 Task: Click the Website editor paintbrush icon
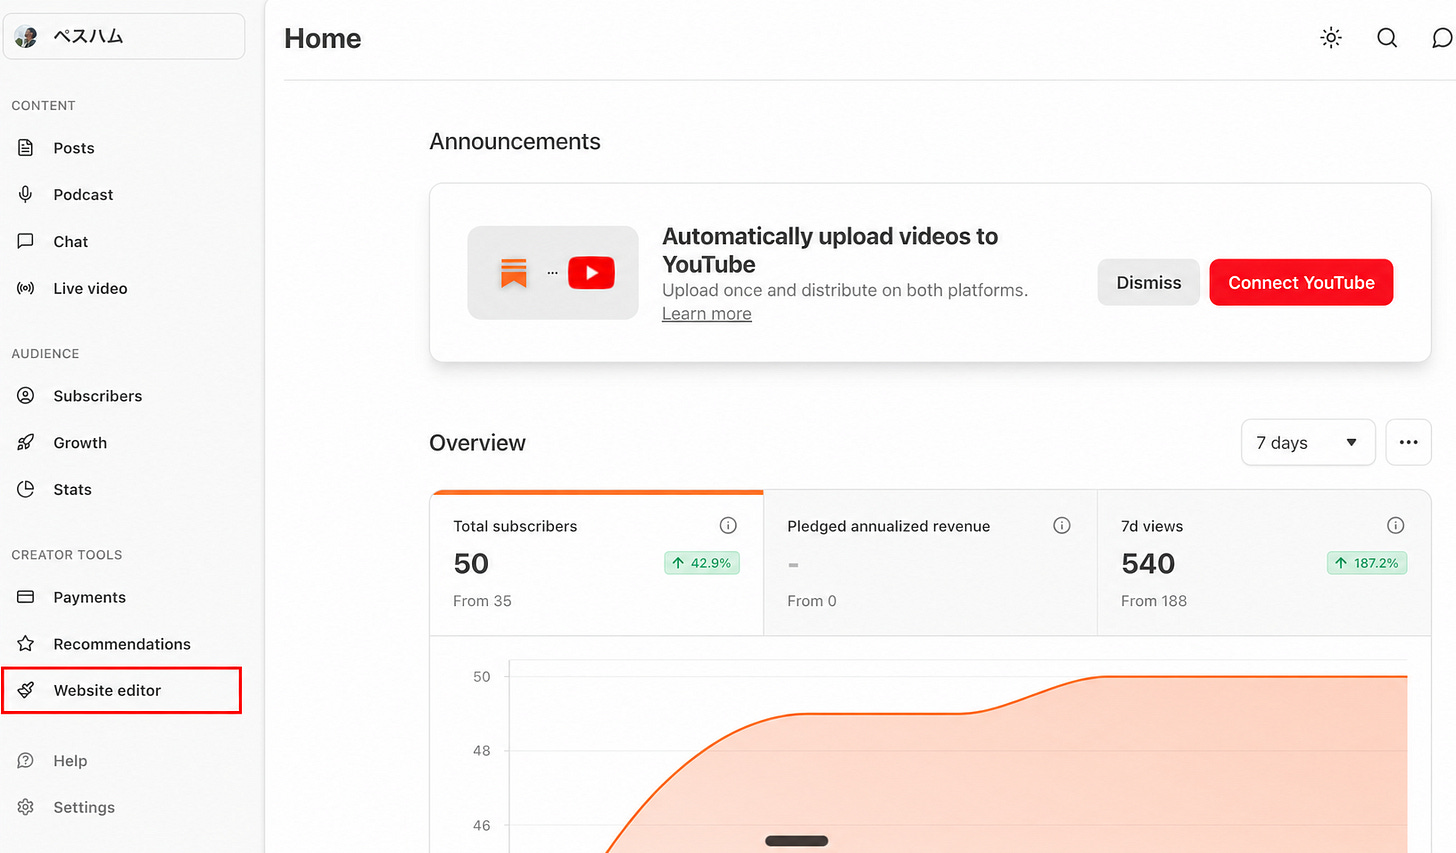point(26,690)
